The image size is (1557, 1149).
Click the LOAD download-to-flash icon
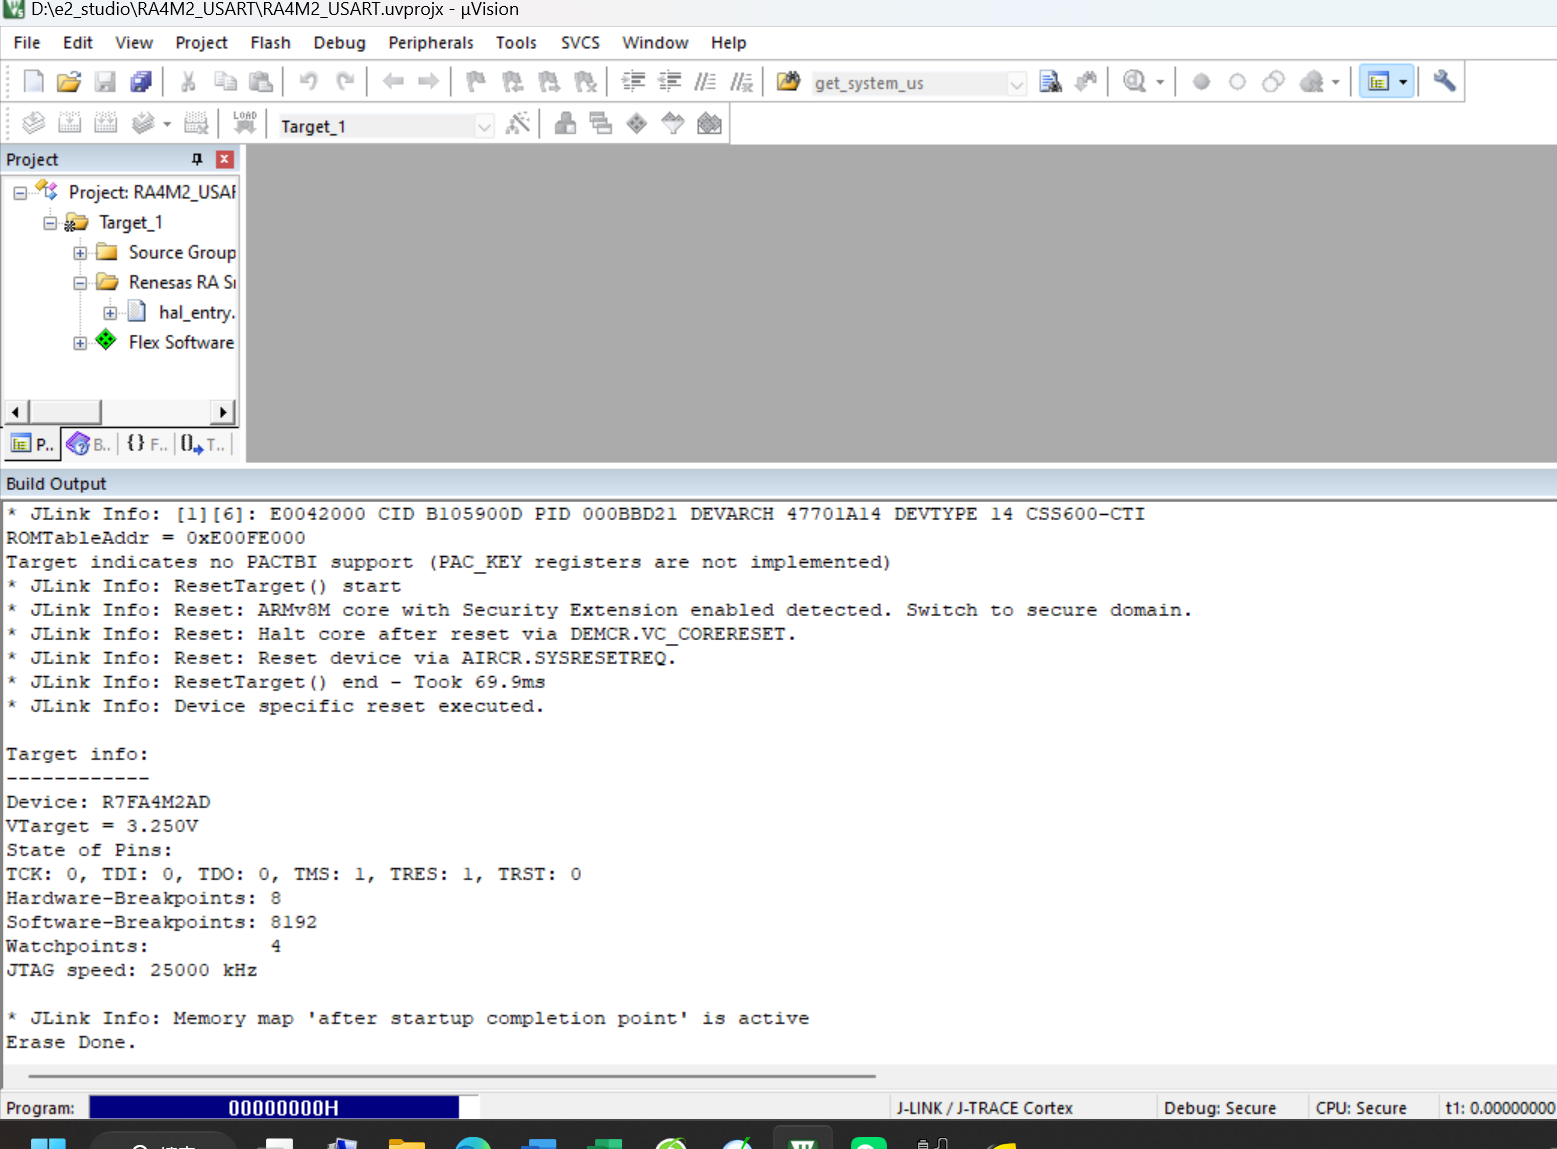245,124
